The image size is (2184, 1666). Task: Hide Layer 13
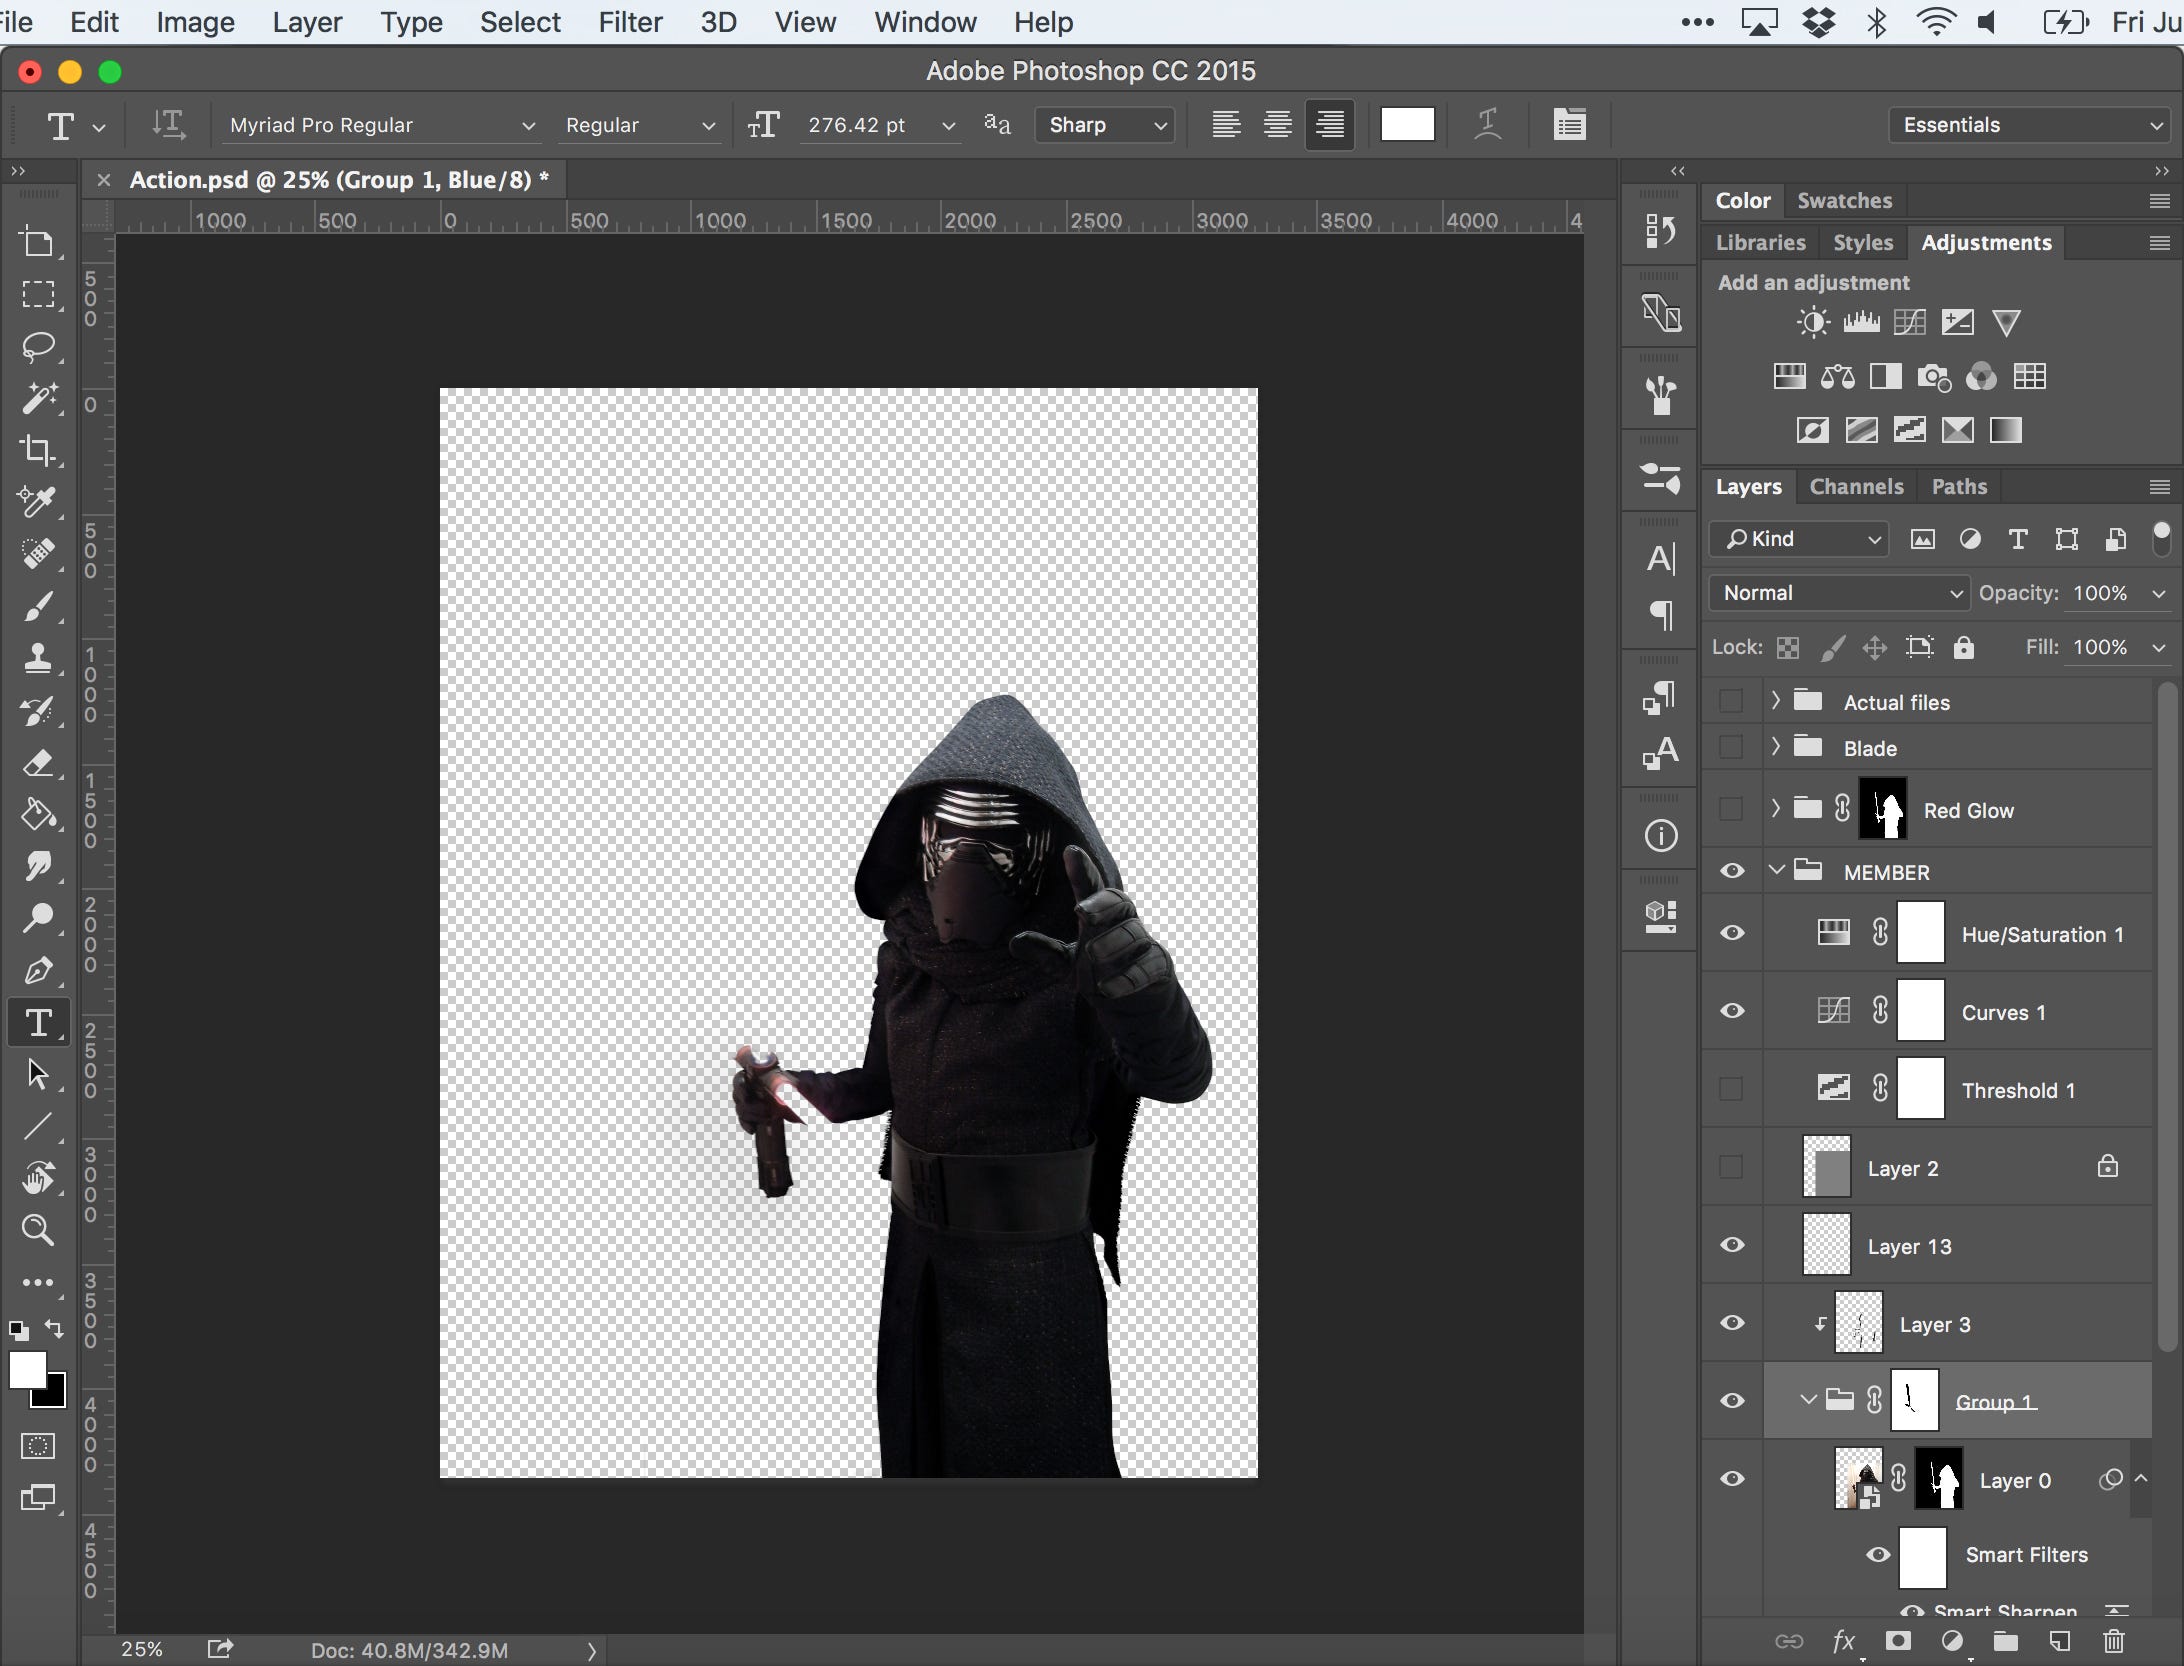tap(1732, 1245)
